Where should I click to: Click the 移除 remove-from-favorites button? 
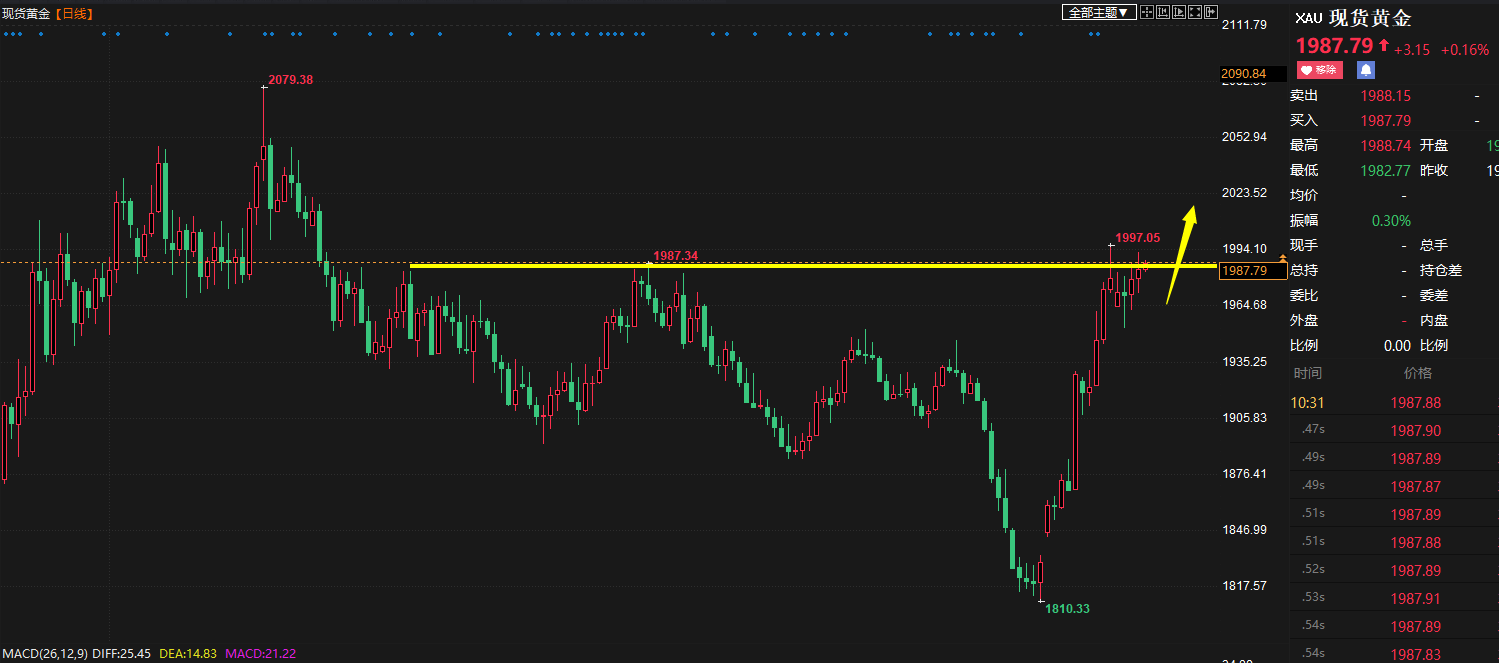click(1319, 70)
